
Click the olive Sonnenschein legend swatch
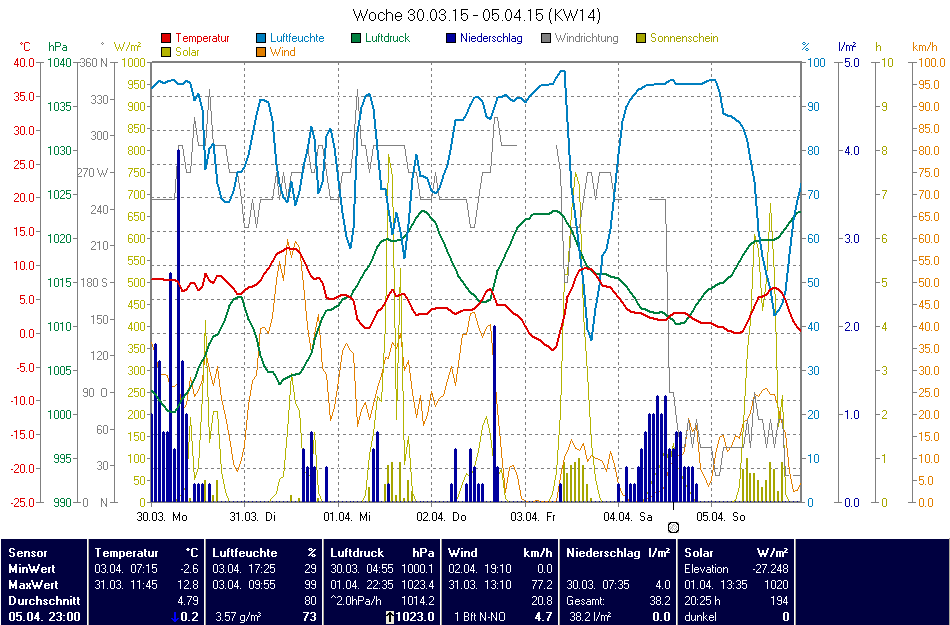click(641, 38)
